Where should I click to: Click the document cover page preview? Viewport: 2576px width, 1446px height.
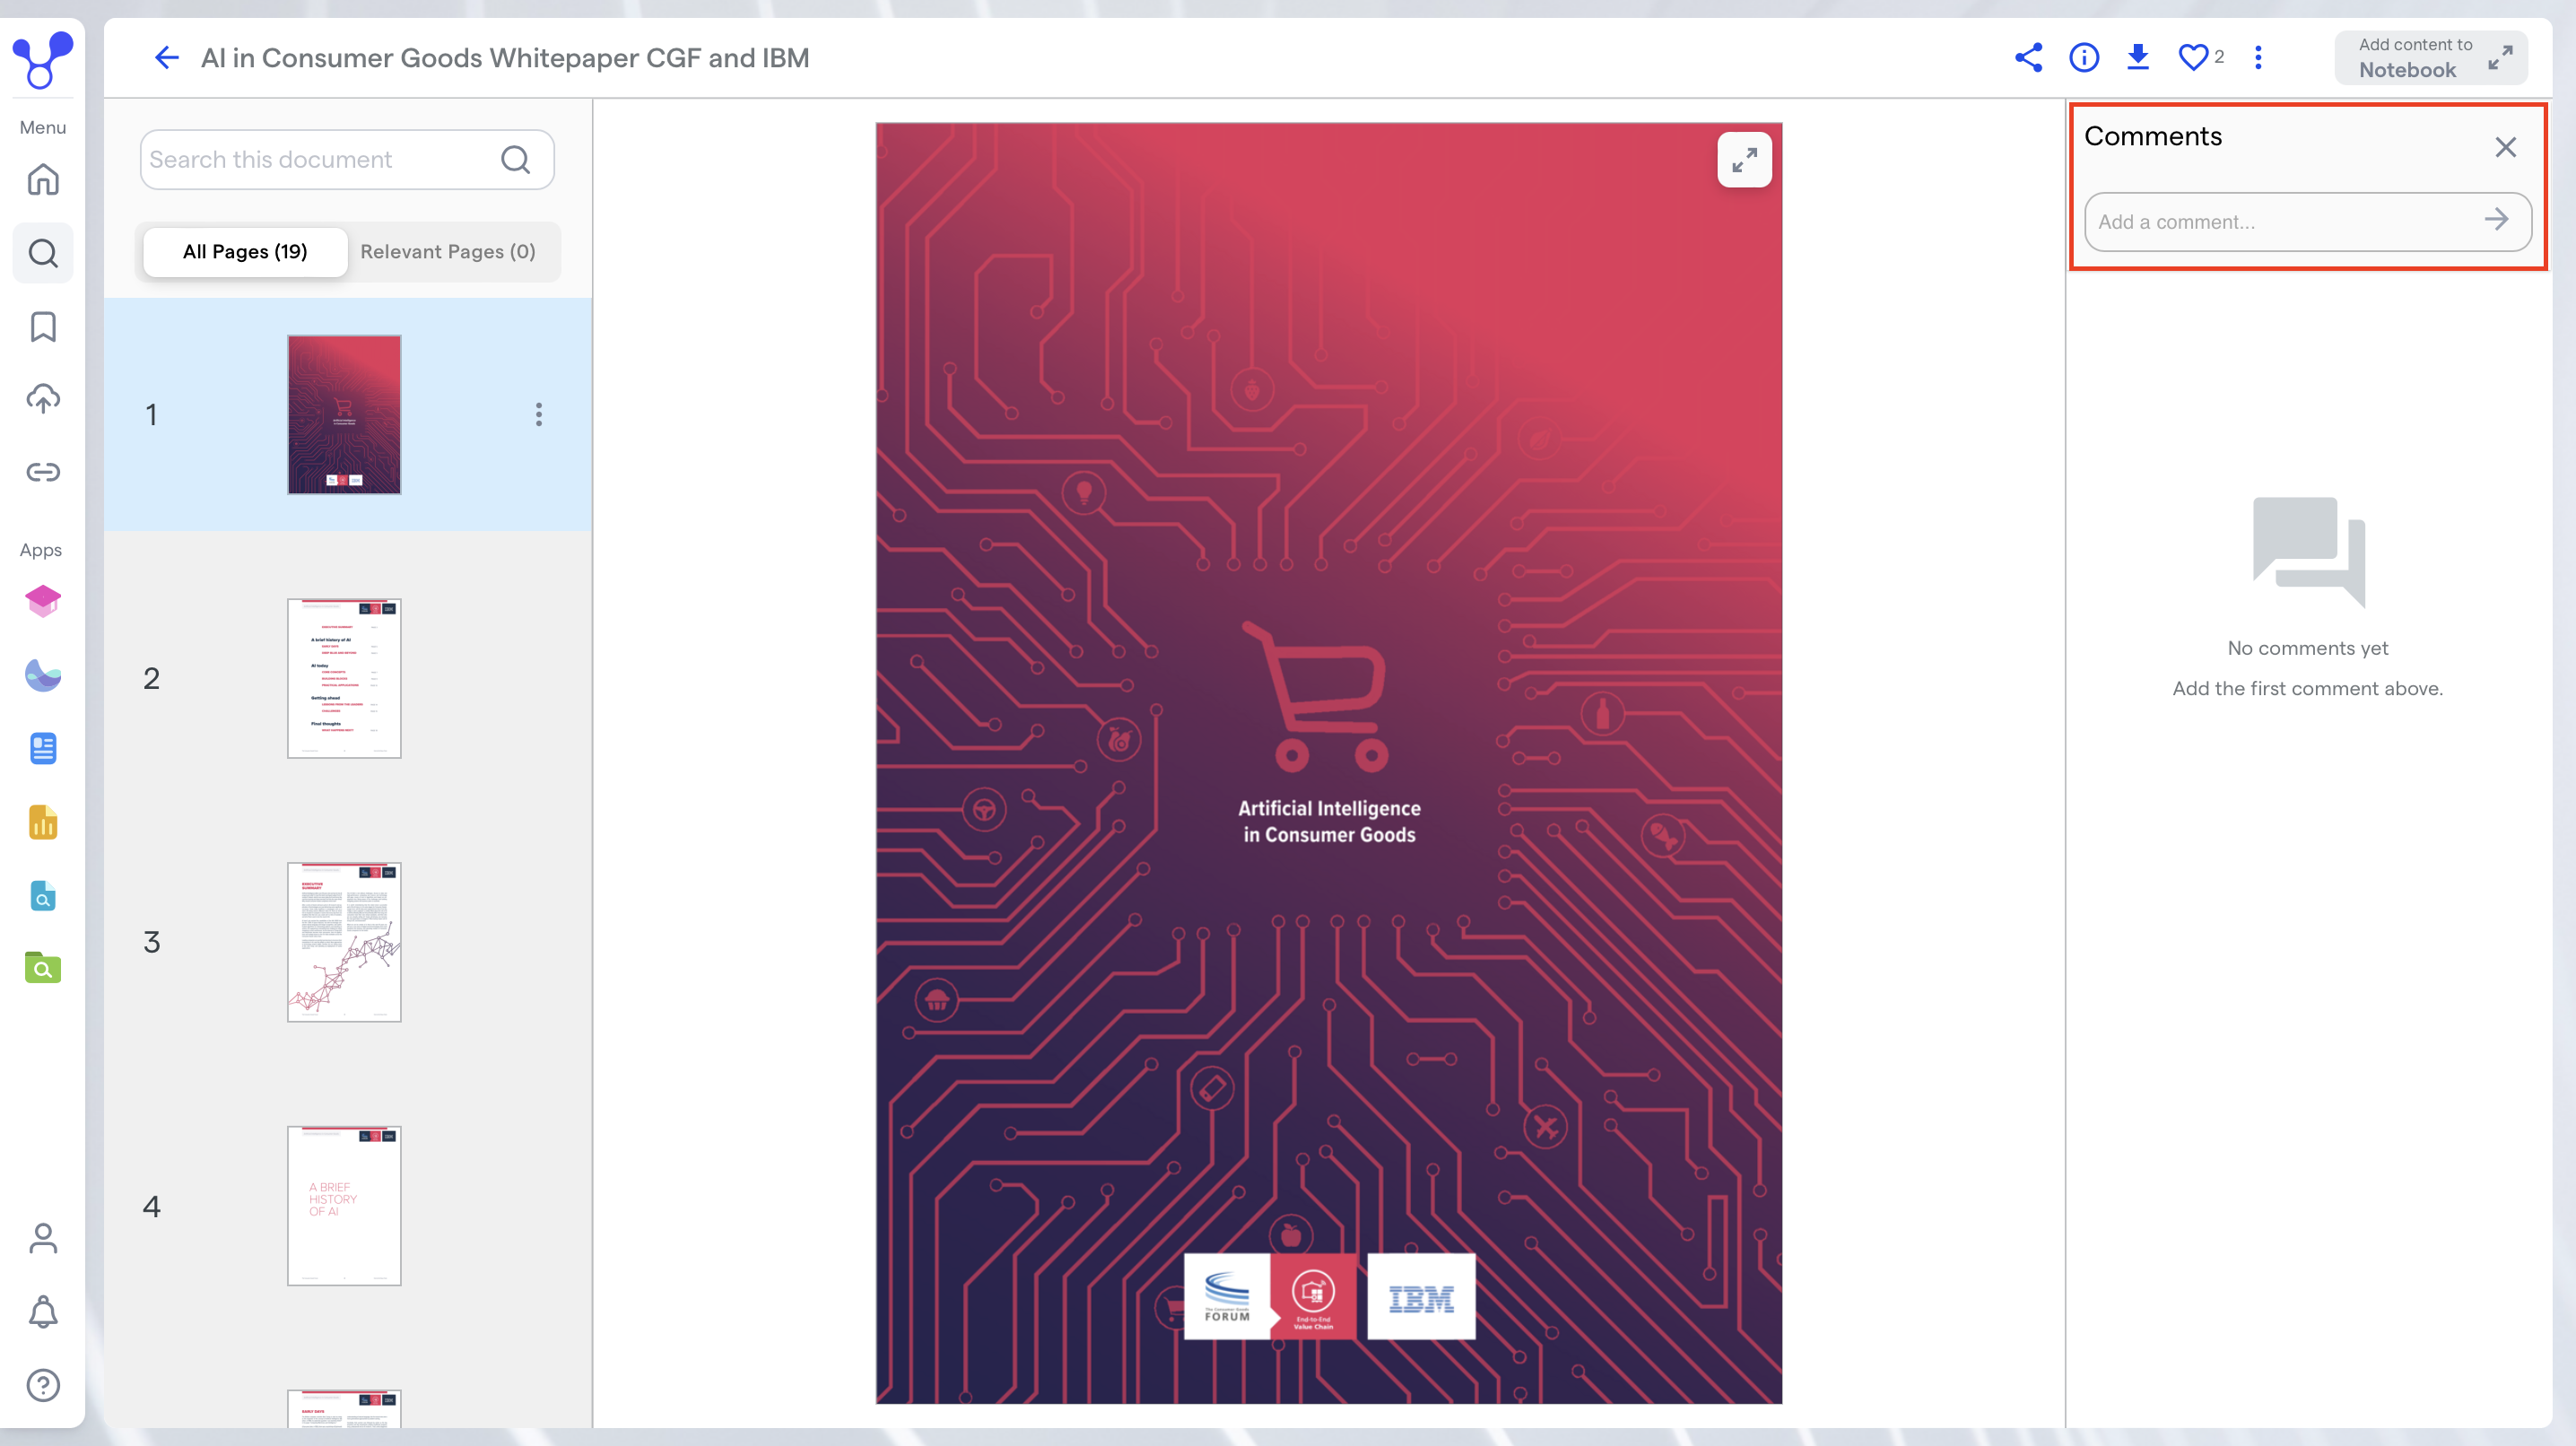tap(1329, 763)
